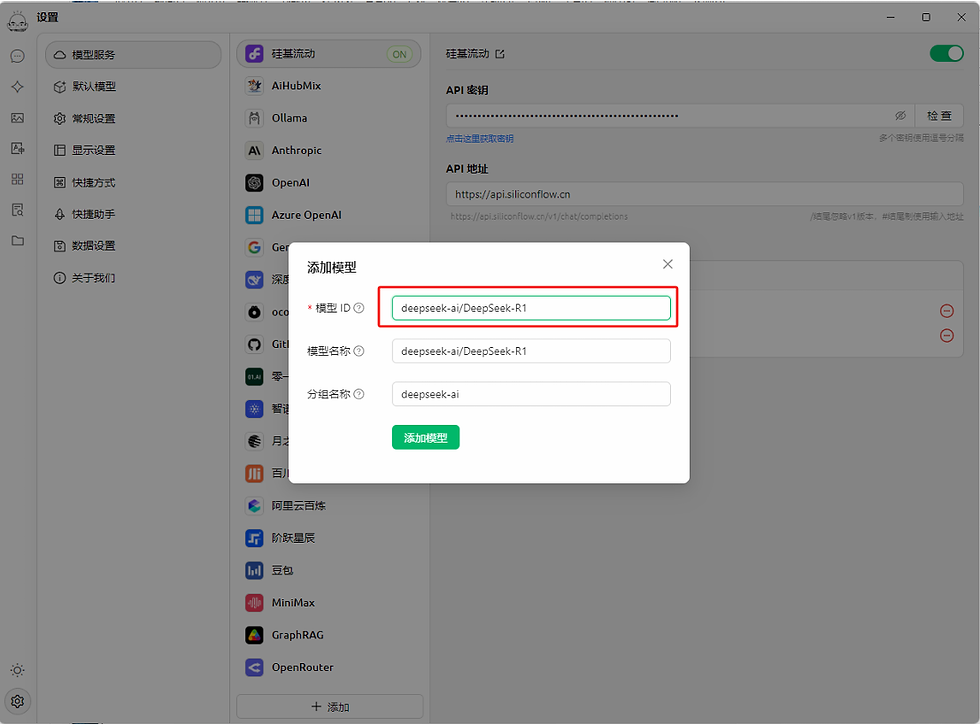Click the 豆包 provider icon
Screen dimensions: 980x725
(254, 570)
